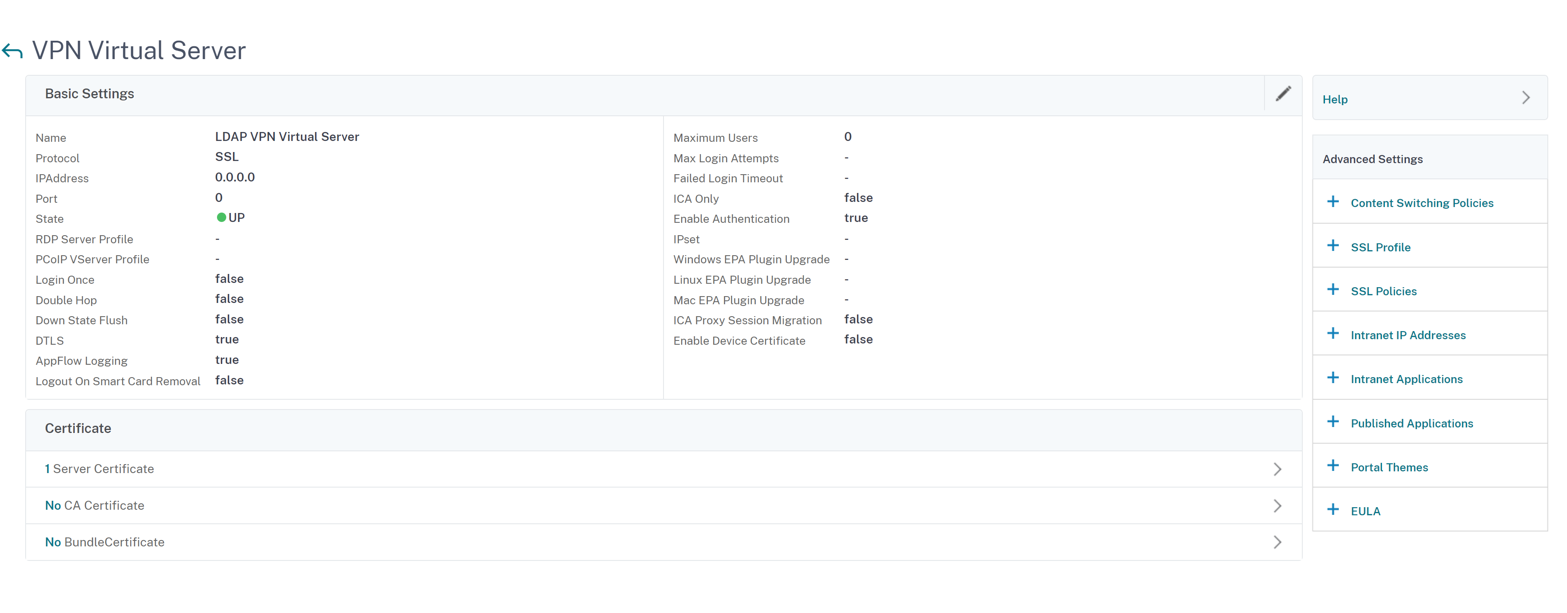Click the Help link text
This screenshot has width=1567, height=613.
pyautogui.click(x=1335, y=100)
